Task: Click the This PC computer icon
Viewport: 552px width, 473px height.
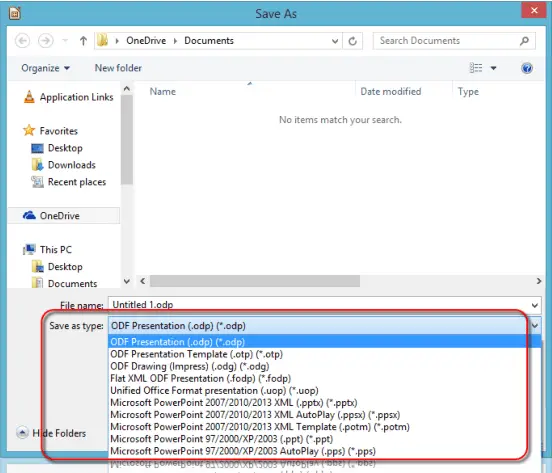Action: pyautogui.click(x=30, y=250)
